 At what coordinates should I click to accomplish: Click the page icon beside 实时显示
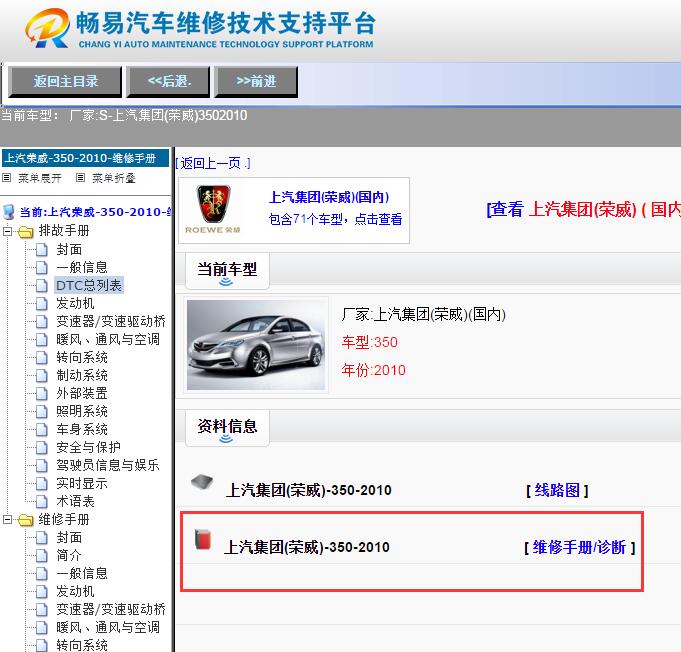[x=42, y=483]
